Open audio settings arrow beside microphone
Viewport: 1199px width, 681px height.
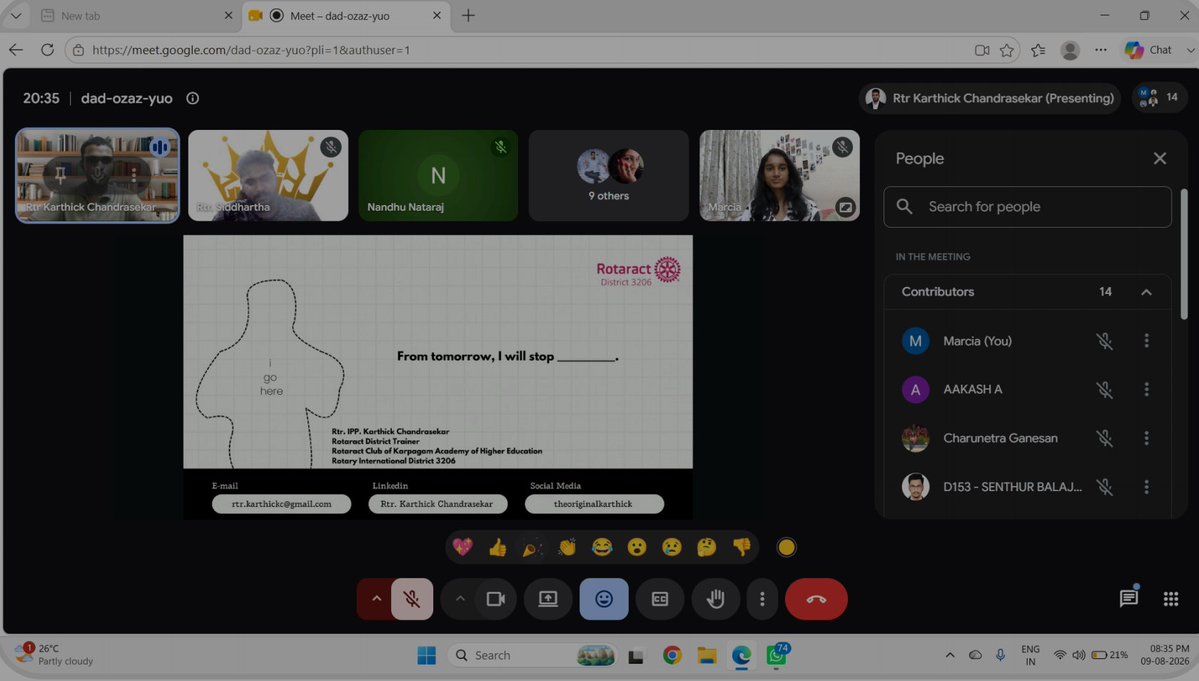(375, 599)
